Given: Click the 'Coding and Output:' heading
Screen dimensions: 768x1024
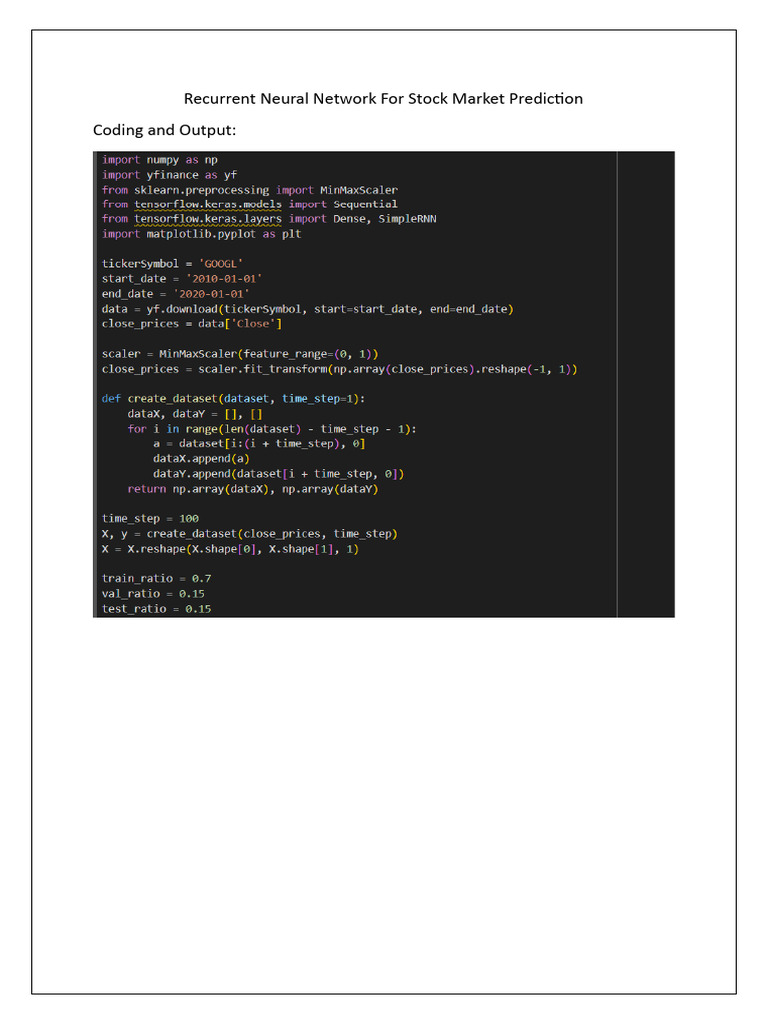Looking at the screenshot, I should 165,130.
